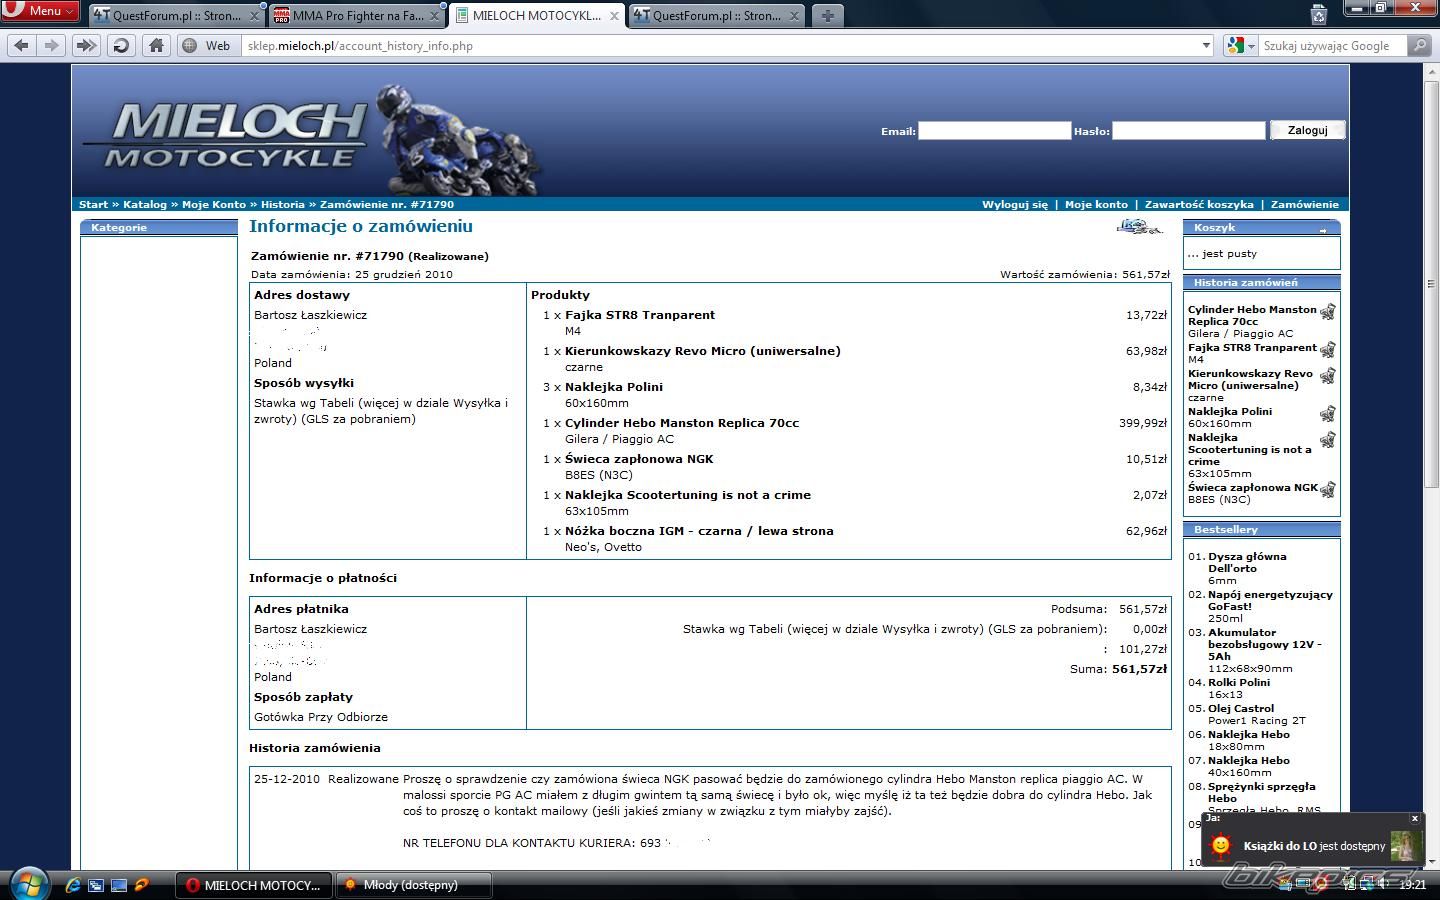Open the Google search engine selector dropdown
The height and width of the screenshot is (900, 1440).
(1241, 45)
